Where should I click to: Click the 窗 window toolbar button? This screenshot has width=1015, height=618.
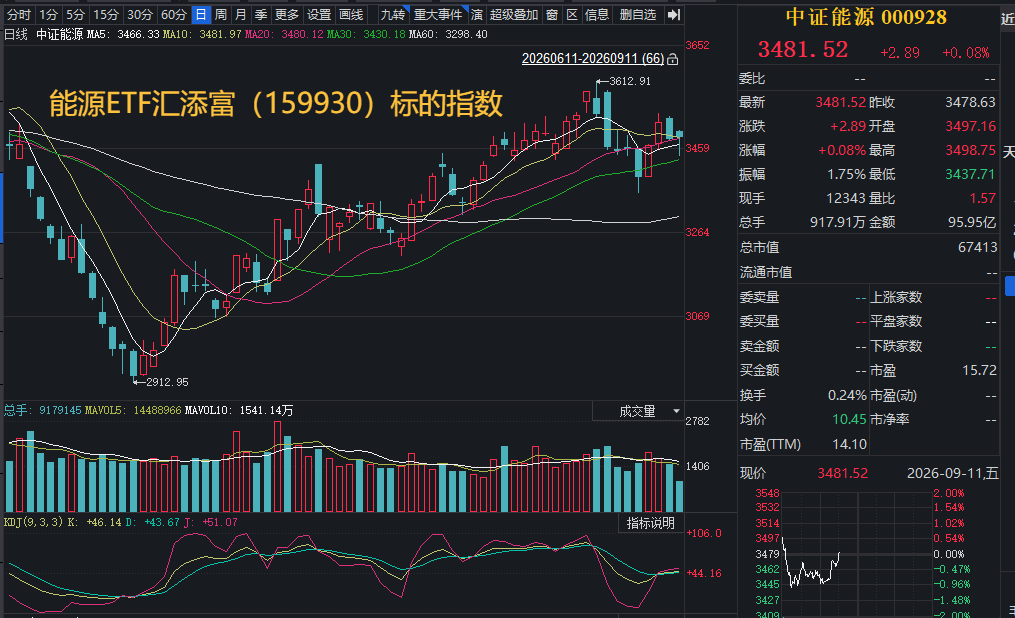click(552, 14)
